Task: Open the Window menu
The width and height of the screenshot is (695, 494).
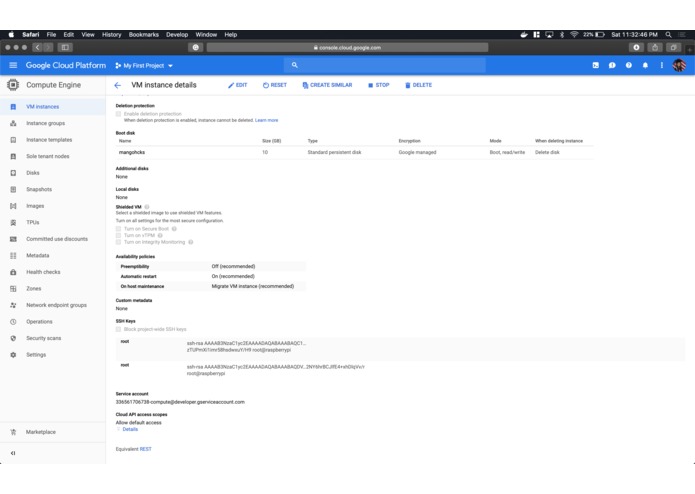Action: (206, 35)
